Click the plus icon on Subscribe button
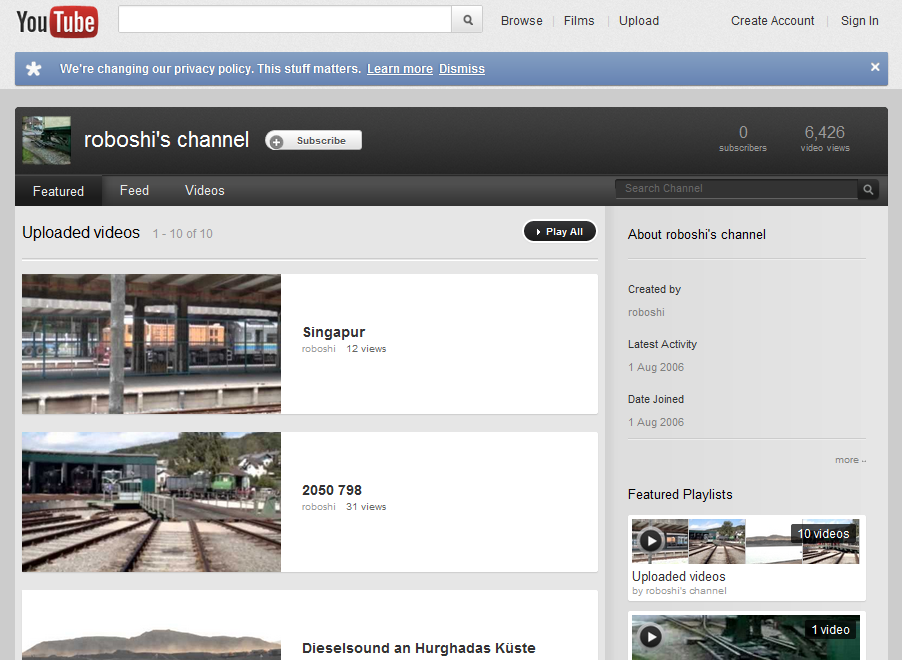 point(277,142)
